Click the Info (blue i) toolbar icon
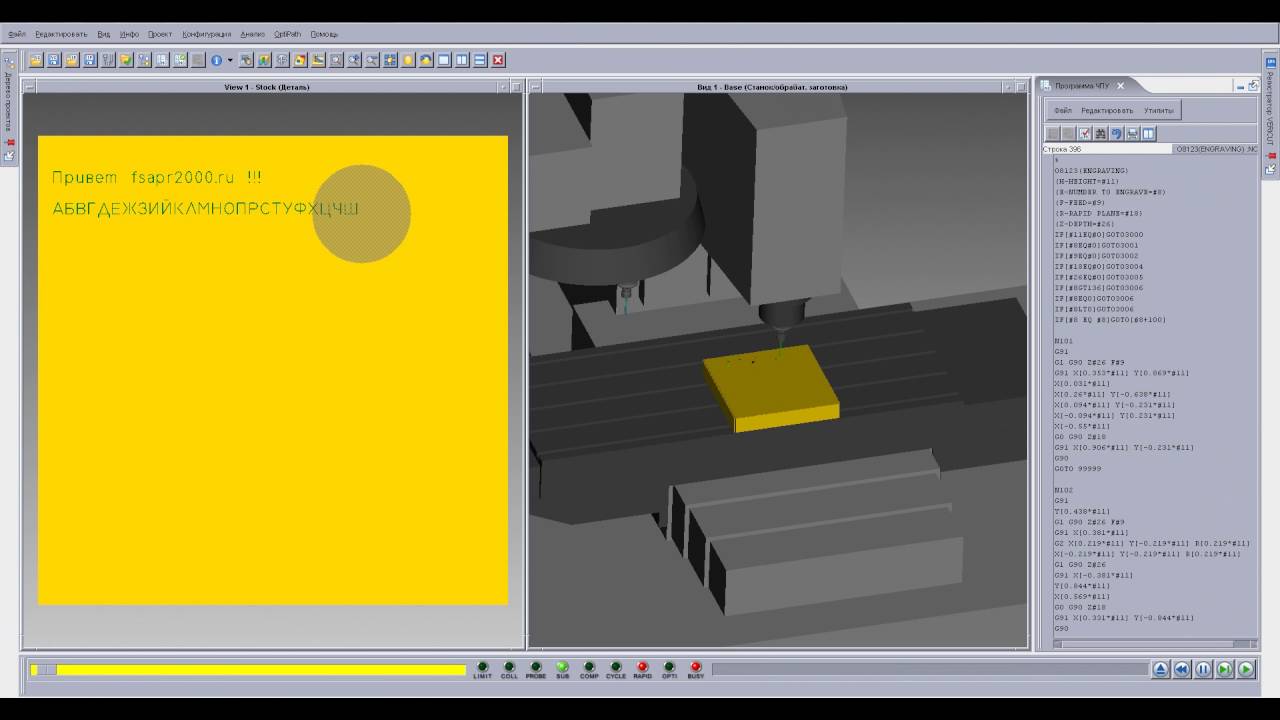 [216, 60]
